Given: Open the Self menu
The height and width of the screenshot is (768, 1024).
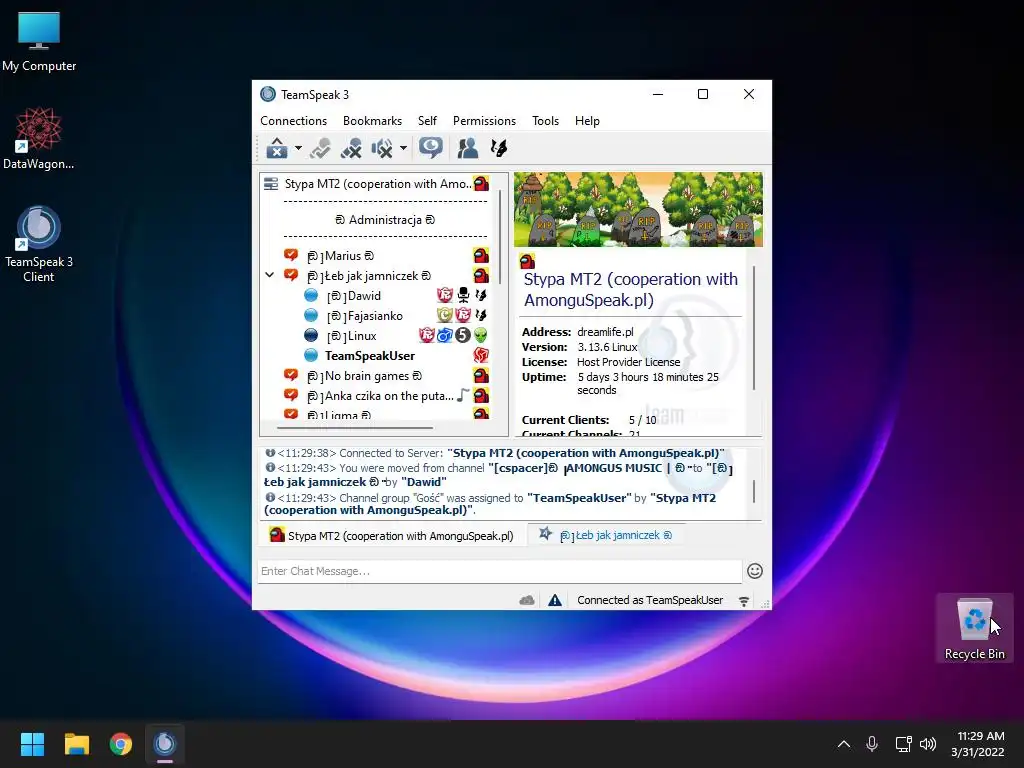Looking at the screenshot, I should click(427, 121).
